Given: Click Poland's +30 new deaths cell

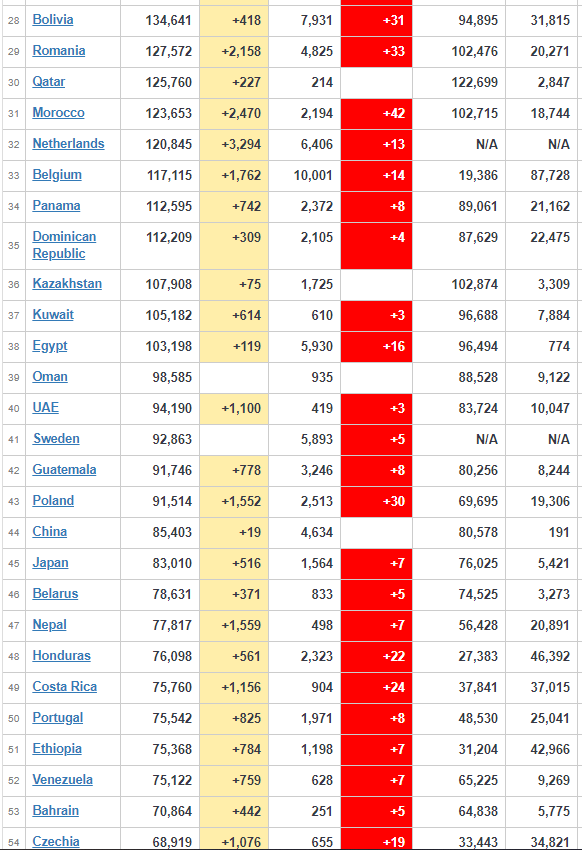Looking at the screenshot, I should (x=377, y=501).
